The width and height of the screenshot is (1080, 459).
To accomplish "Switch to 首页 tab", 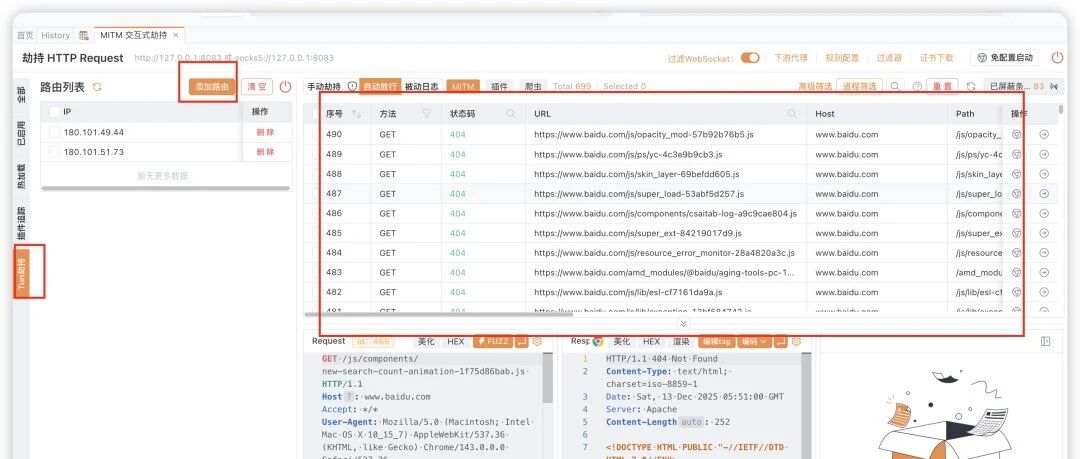I will click(x=25, y=35).
